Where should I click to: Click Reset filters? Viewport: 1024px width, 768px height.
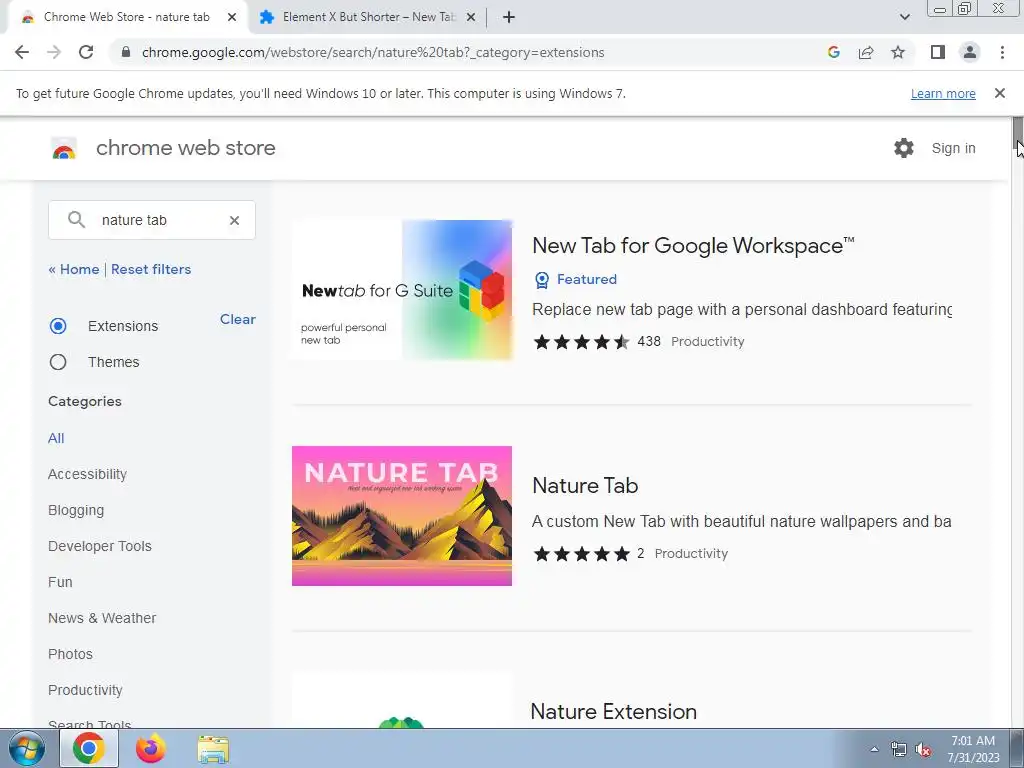(x=151, y=269)
